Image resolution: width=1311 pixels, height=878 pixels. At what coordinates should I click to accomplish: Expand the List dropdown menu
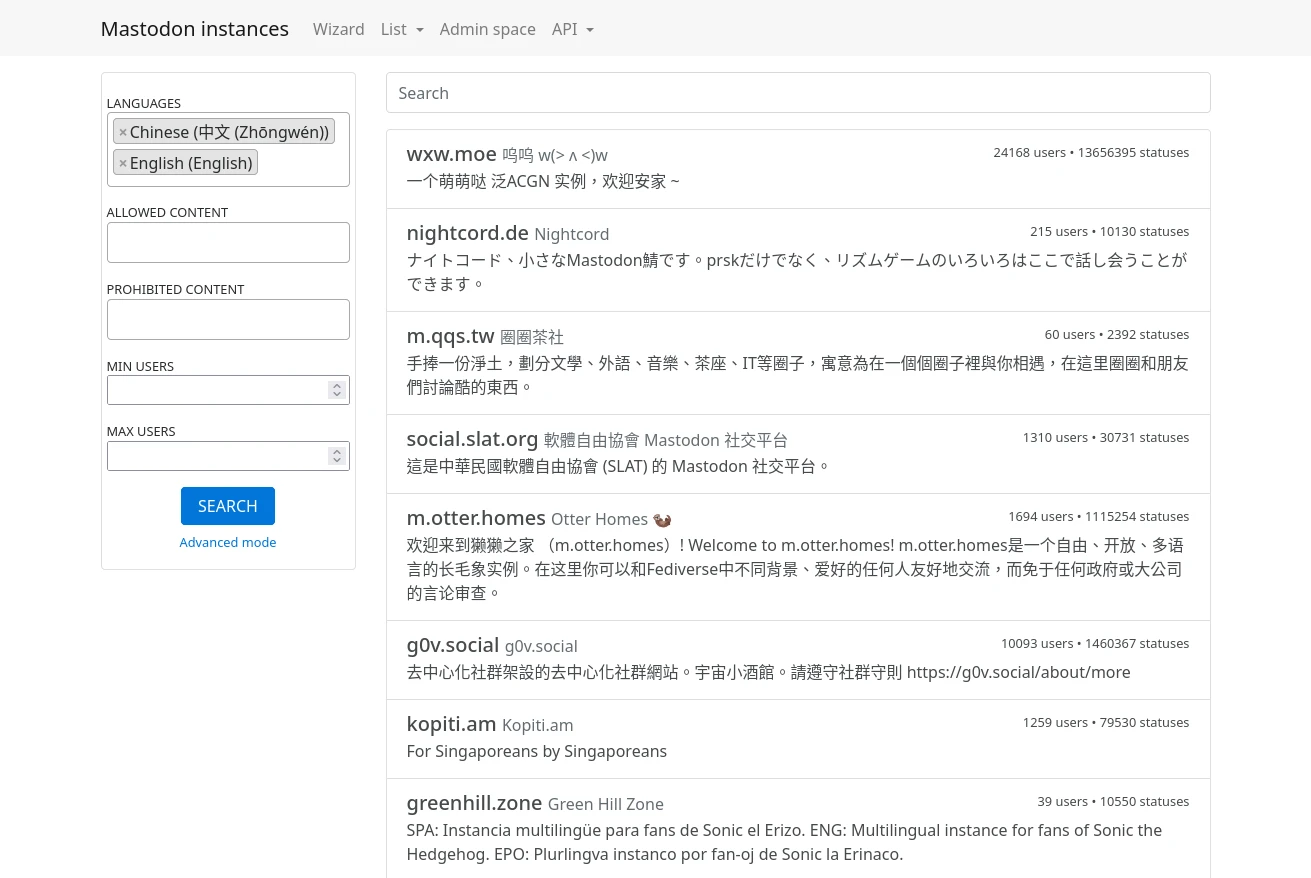coord(402,29)
